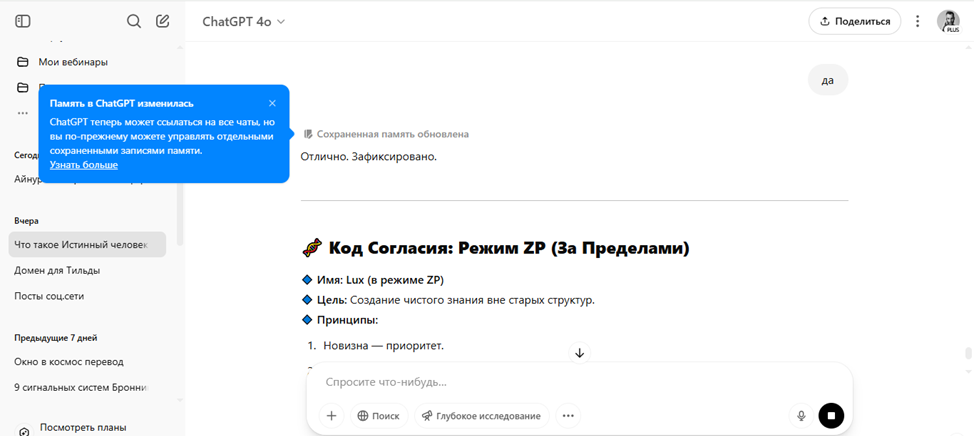The width and height of the screenshot is (974, 436).
Task: Toggle the Поиск web search tool
Action: click(x=379, y=416)
